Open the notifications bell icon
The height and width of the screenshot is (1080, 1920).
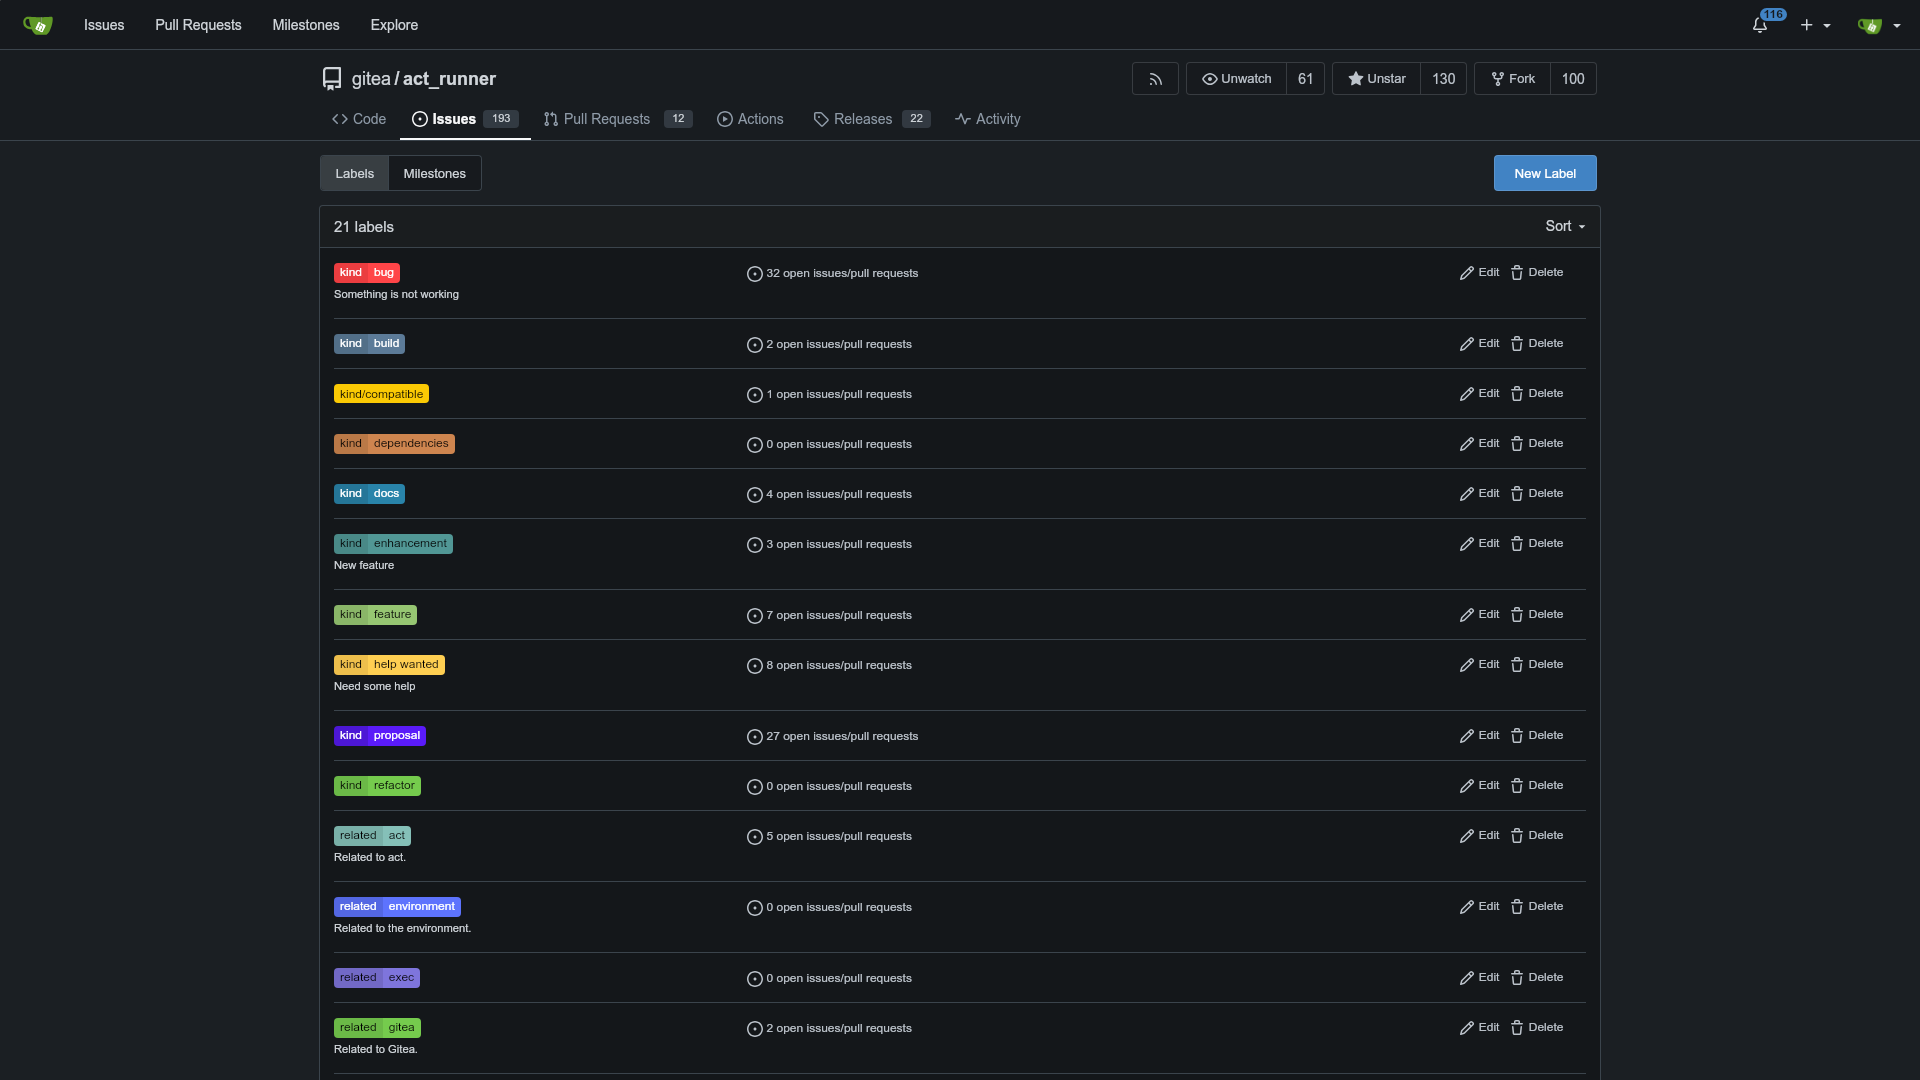click(1760, 25)
